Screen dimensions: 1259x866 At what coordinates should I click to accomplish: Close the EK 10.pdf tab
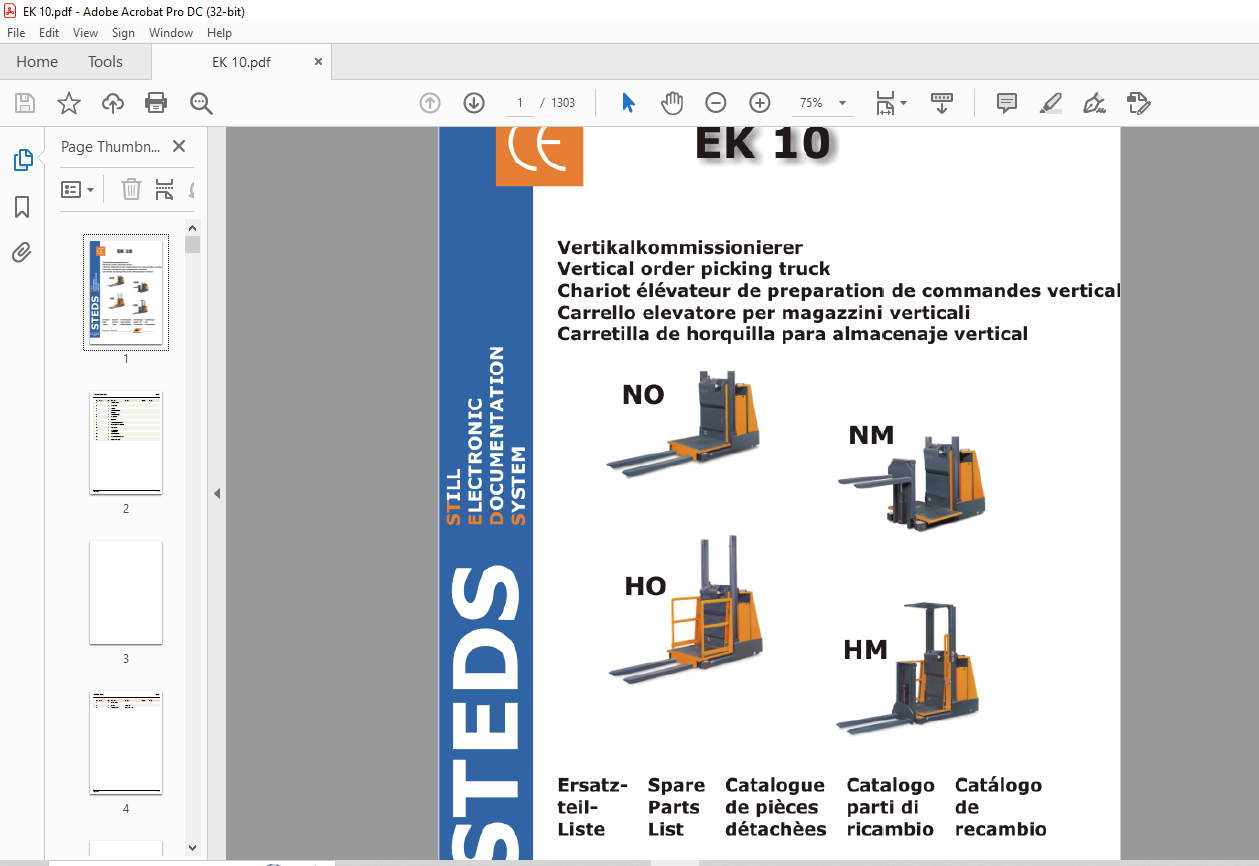click(319, 62)
